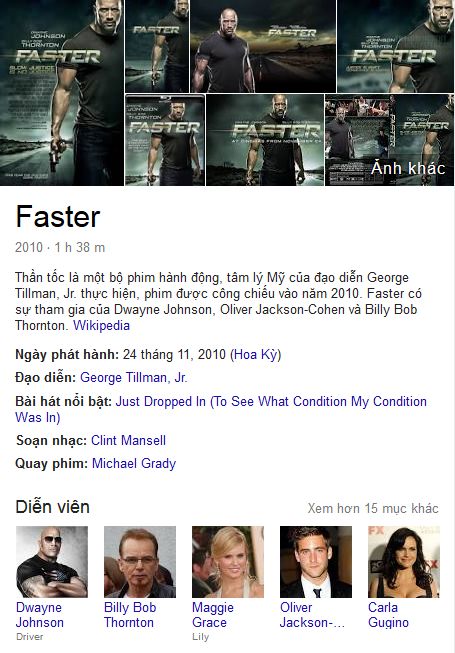Open director George Tillman, Jr. link

pos(134,377)
